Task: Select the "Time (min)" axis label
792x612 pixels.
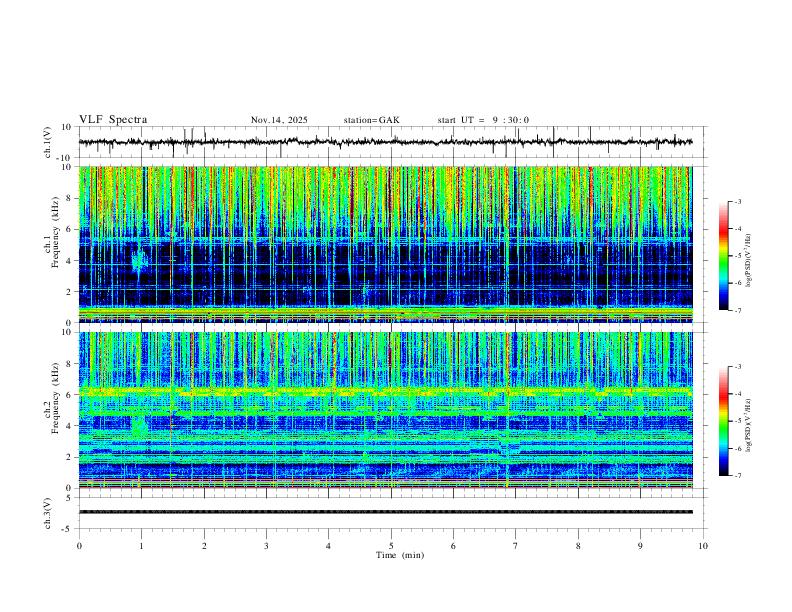Action: pos(400,555)
